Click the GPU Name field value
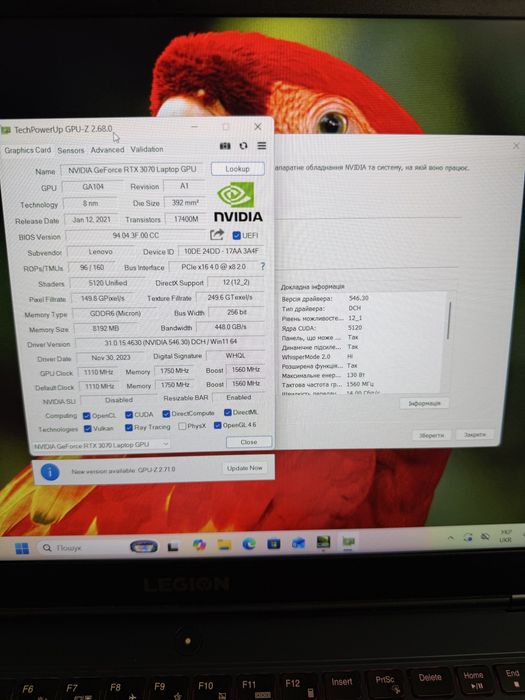The width and height of the screenshot is (525, 700). pyautogui.click(x=132, y=170)
